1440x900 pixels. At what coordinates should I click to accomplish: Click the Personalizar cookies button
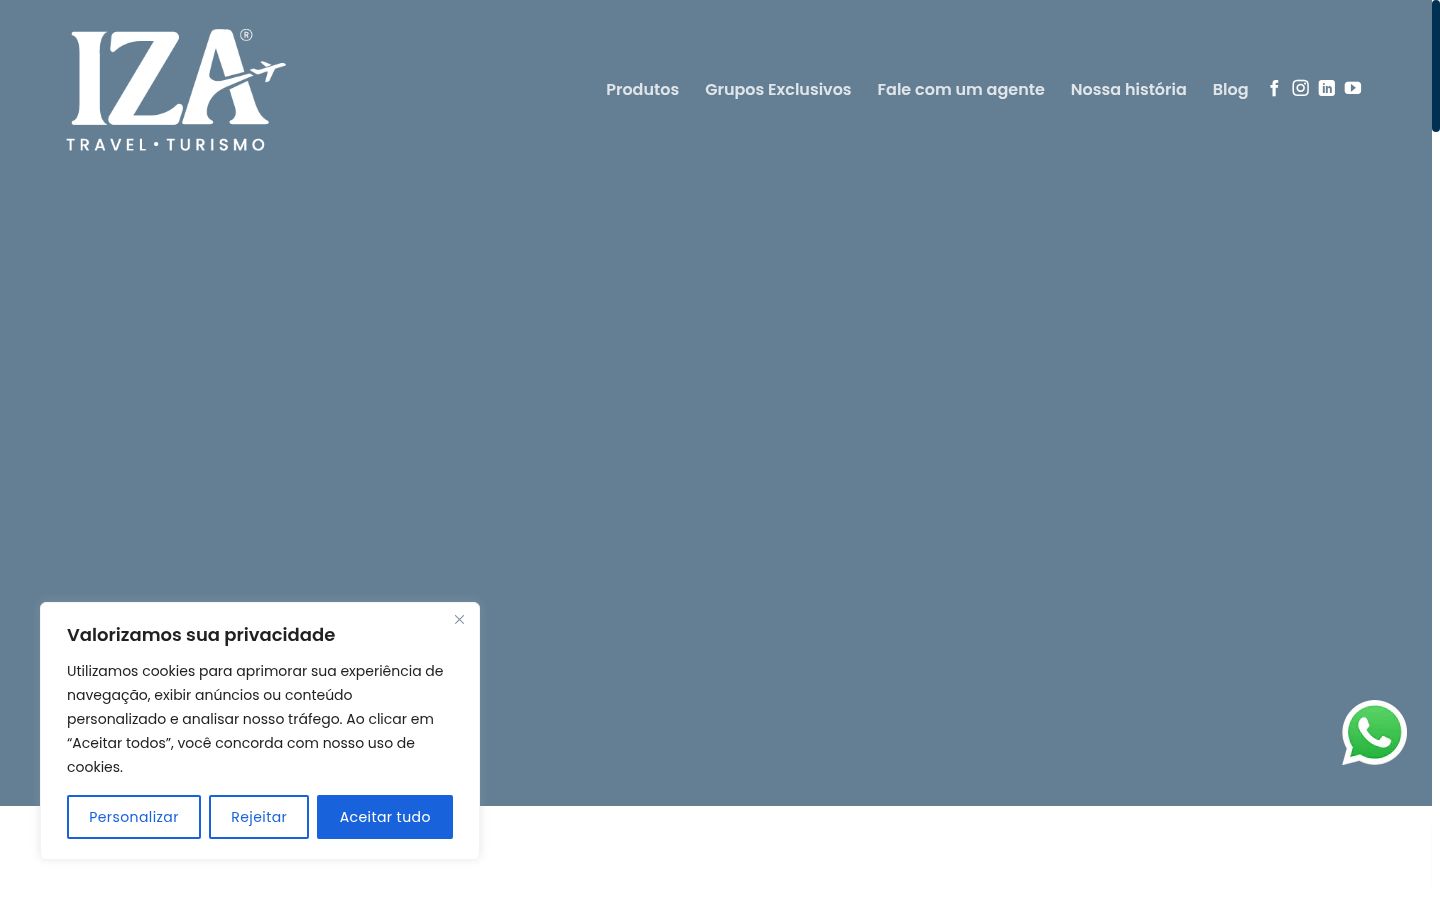click(x=134, y=817)
